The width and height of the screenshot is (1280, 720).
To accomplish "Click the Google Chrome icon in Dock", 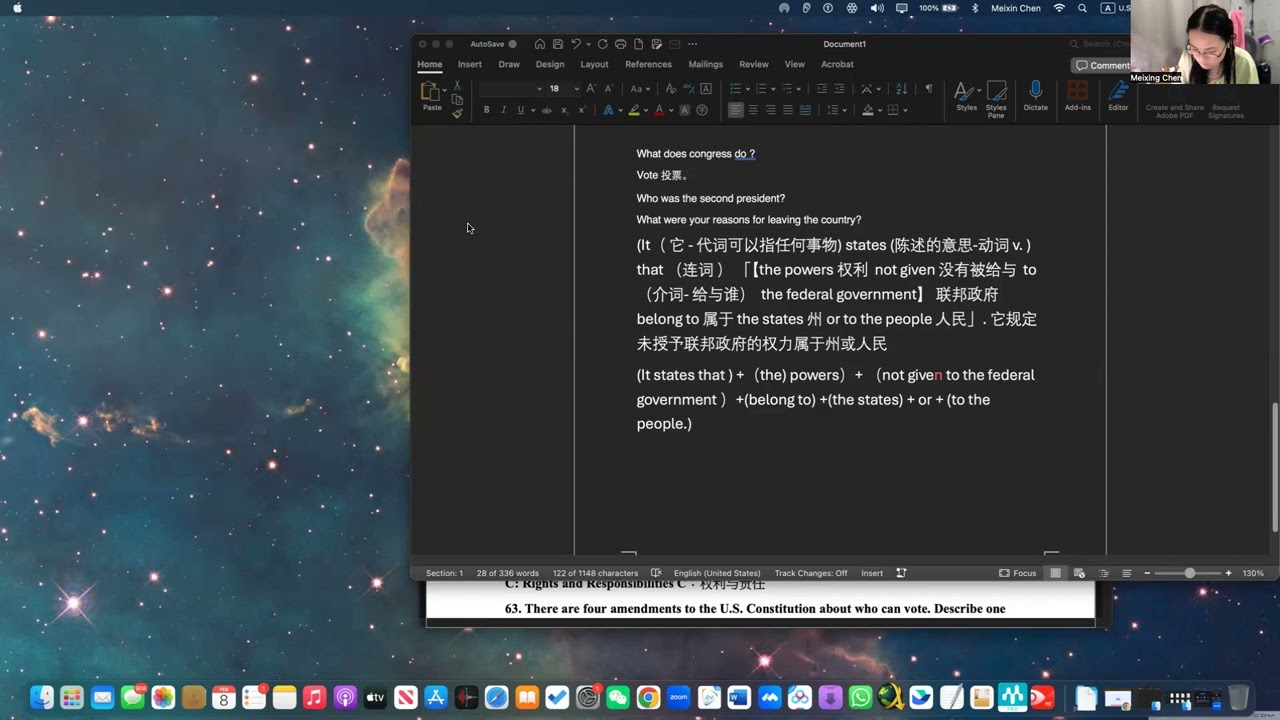I will pos(648,697).
